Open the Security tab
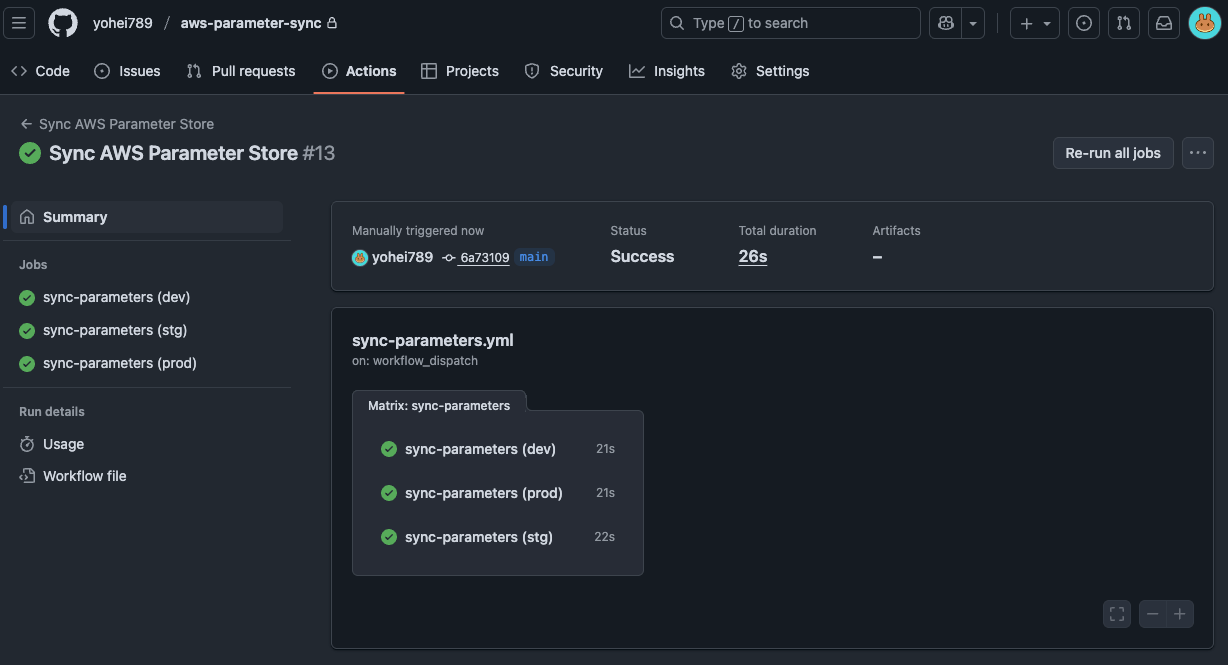Image resolution: width=1228 pixels, height=665 pixels. pyautogui.click(x=564, y=71)
